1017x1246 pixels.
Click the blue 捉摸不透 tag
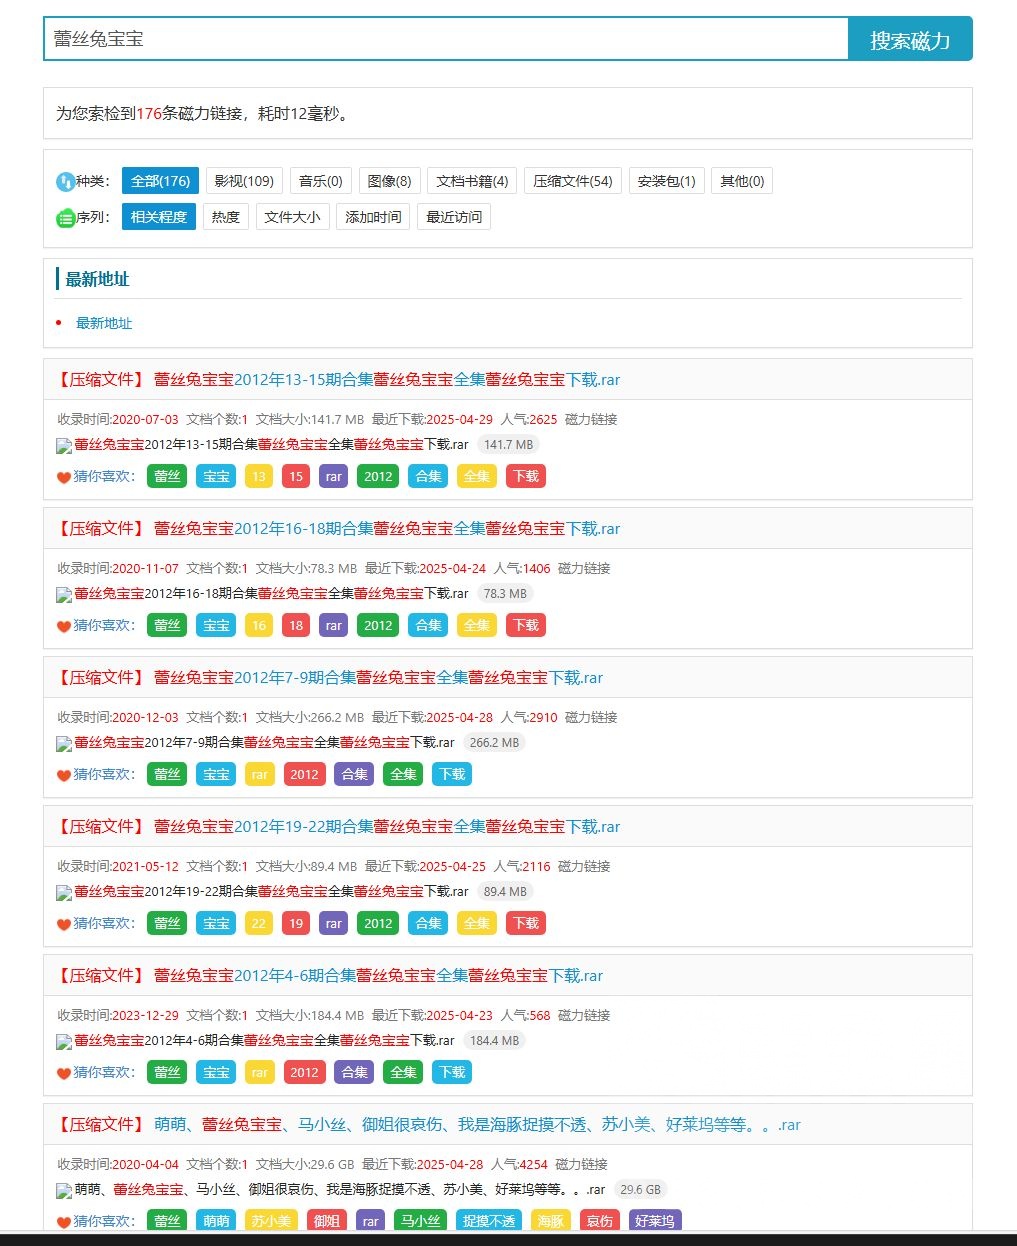coord(489,1221)
